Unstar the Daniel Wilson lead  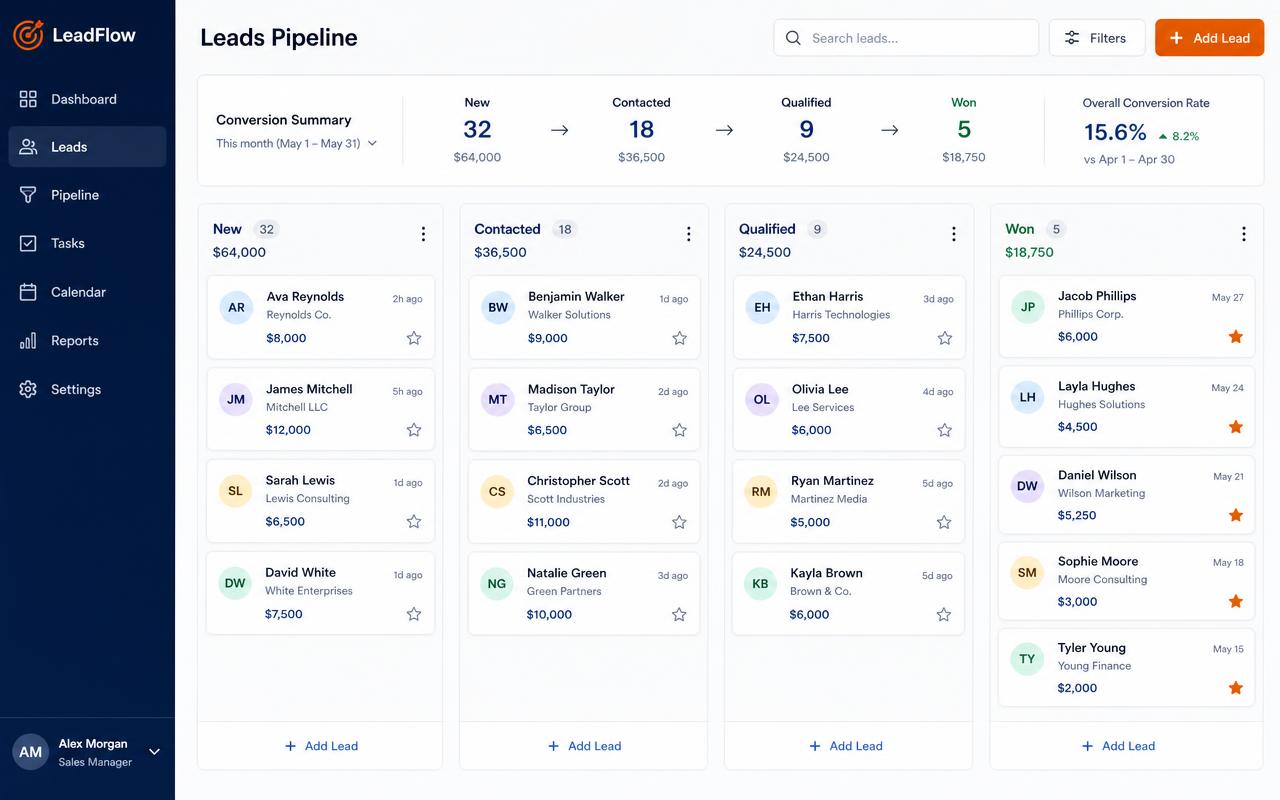(1235, 515)
